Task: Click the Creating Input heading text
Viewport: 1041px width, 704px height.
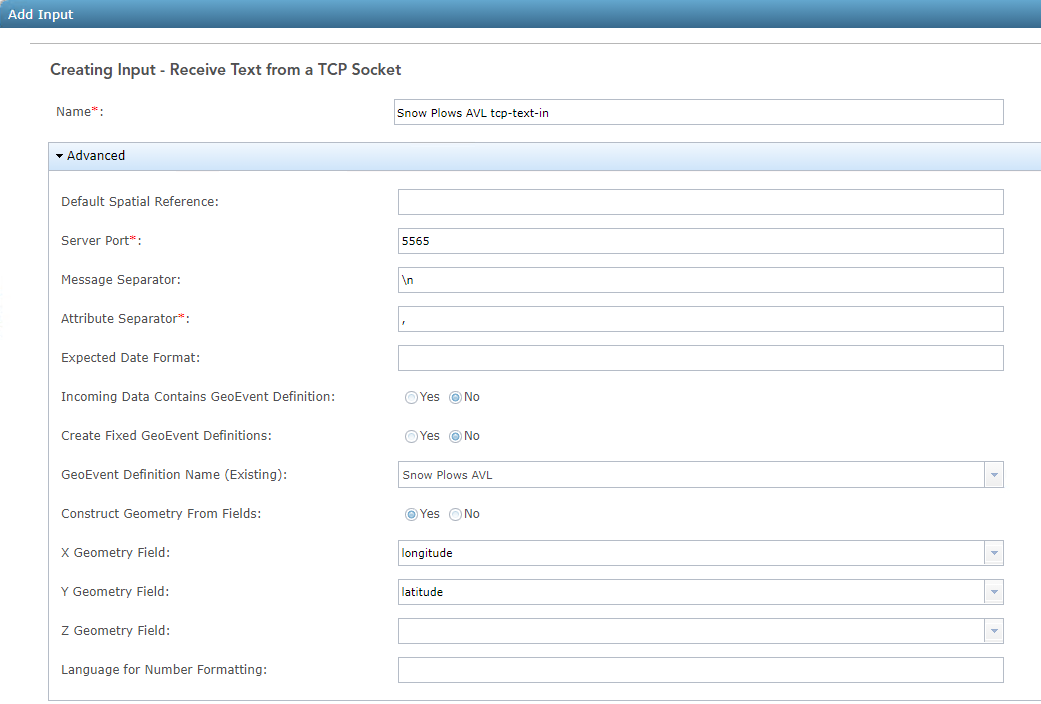Action: (x=225, y=69)
